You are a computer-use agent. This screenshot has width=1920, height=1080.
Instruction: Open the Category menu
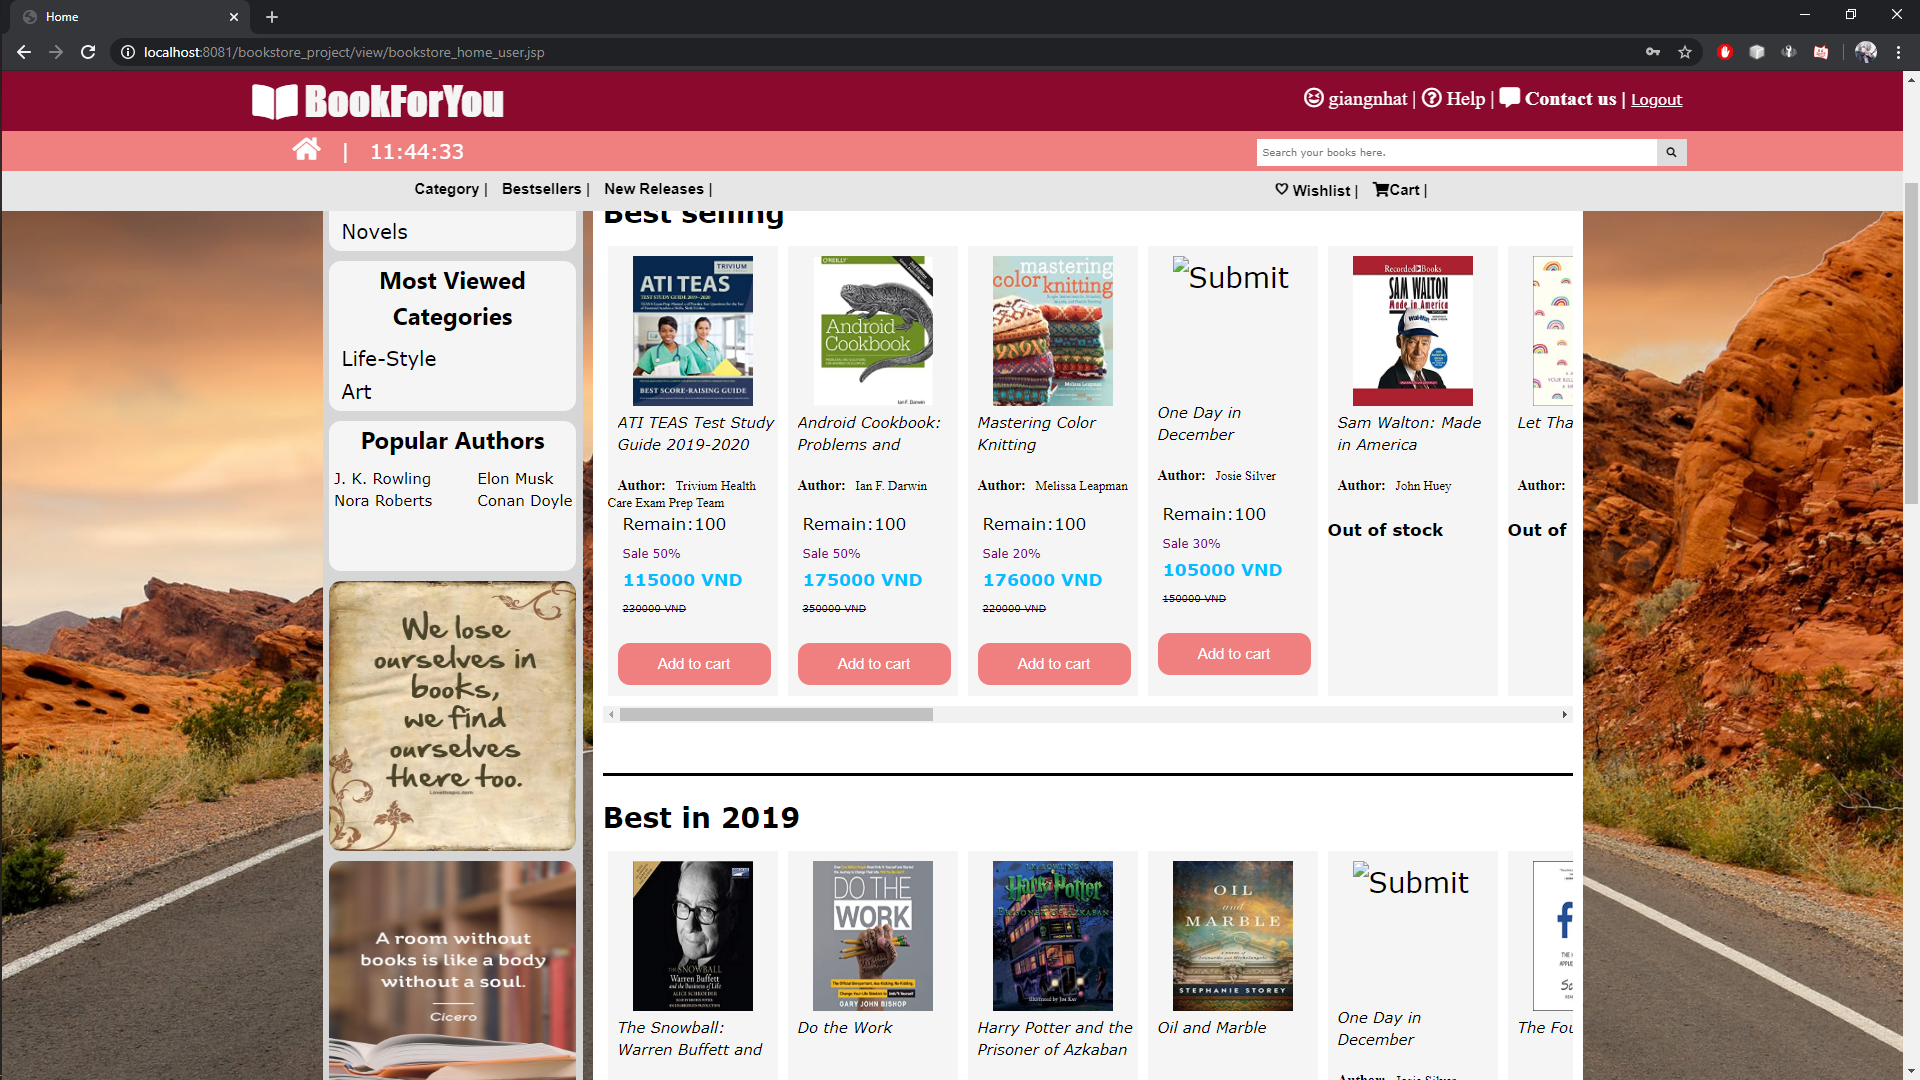tap(447, 189)
